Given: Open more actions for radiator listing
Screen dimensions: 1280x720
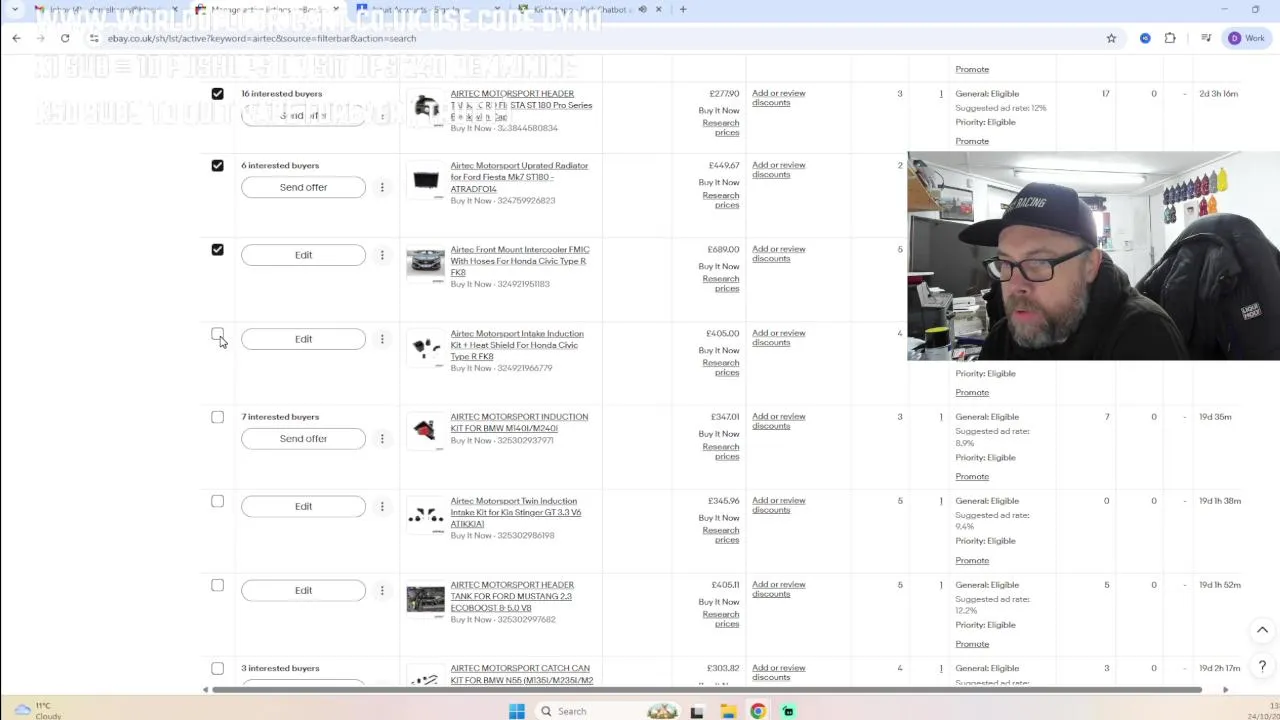Looking at the screenshot, I should [382, 187].
